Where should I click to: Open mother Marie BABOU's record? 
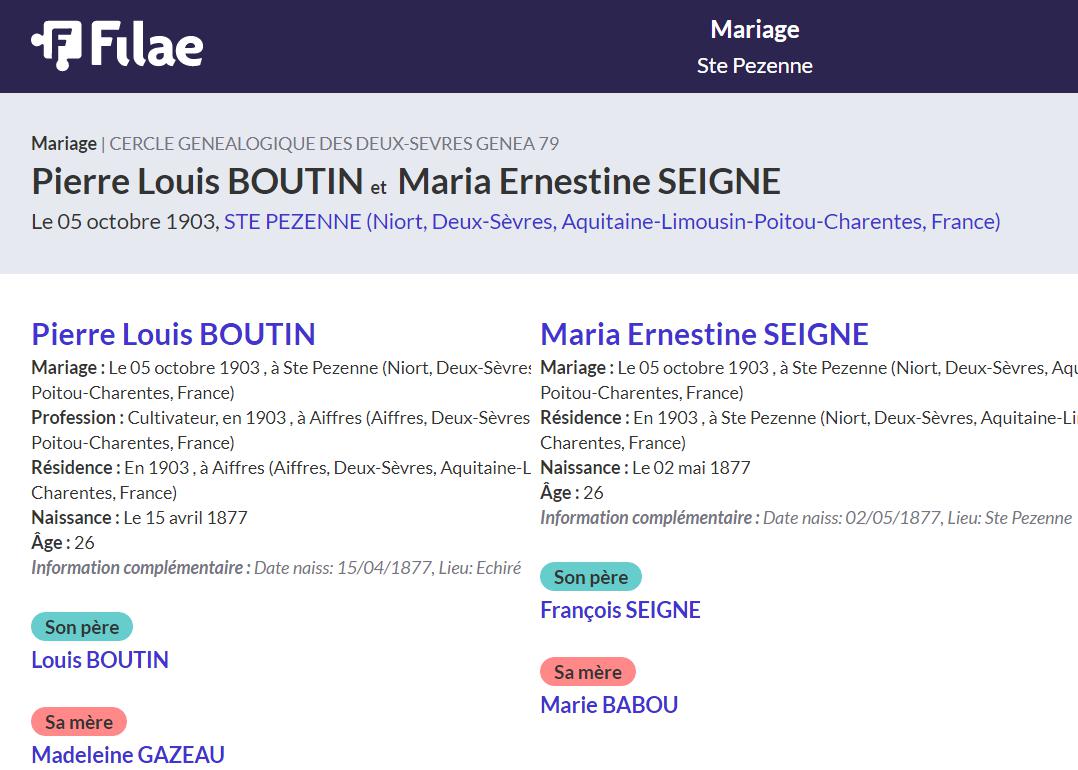(x=609, y=705)
